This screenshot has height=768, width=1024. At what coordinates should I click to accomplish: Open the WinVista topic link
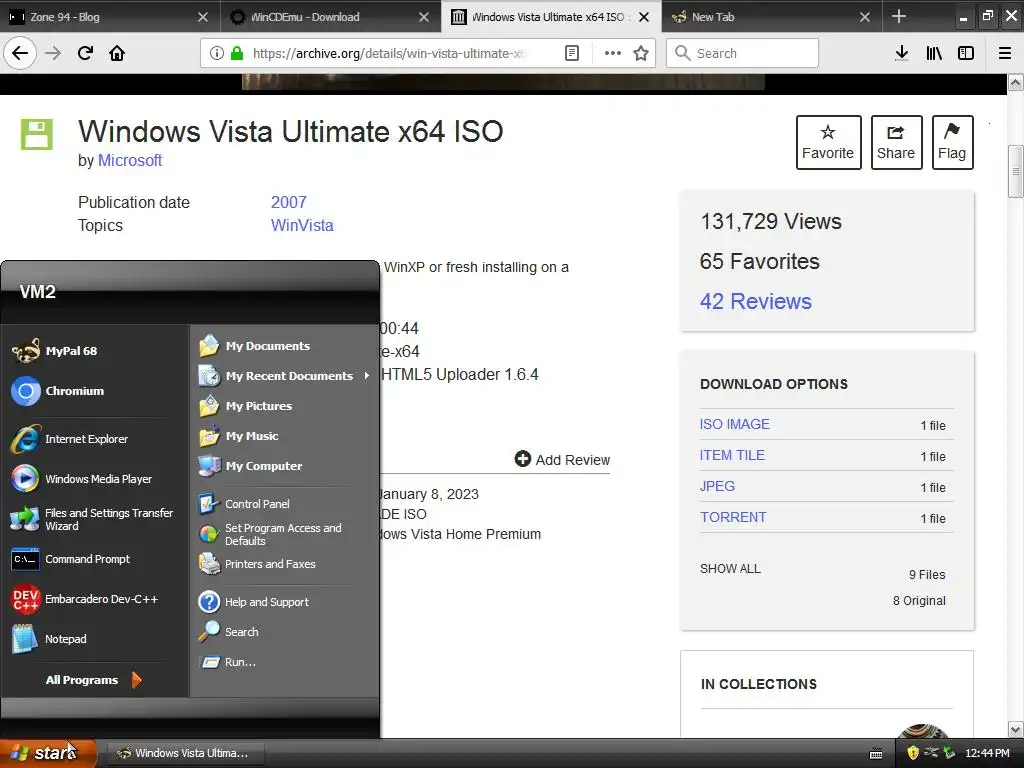302,225
